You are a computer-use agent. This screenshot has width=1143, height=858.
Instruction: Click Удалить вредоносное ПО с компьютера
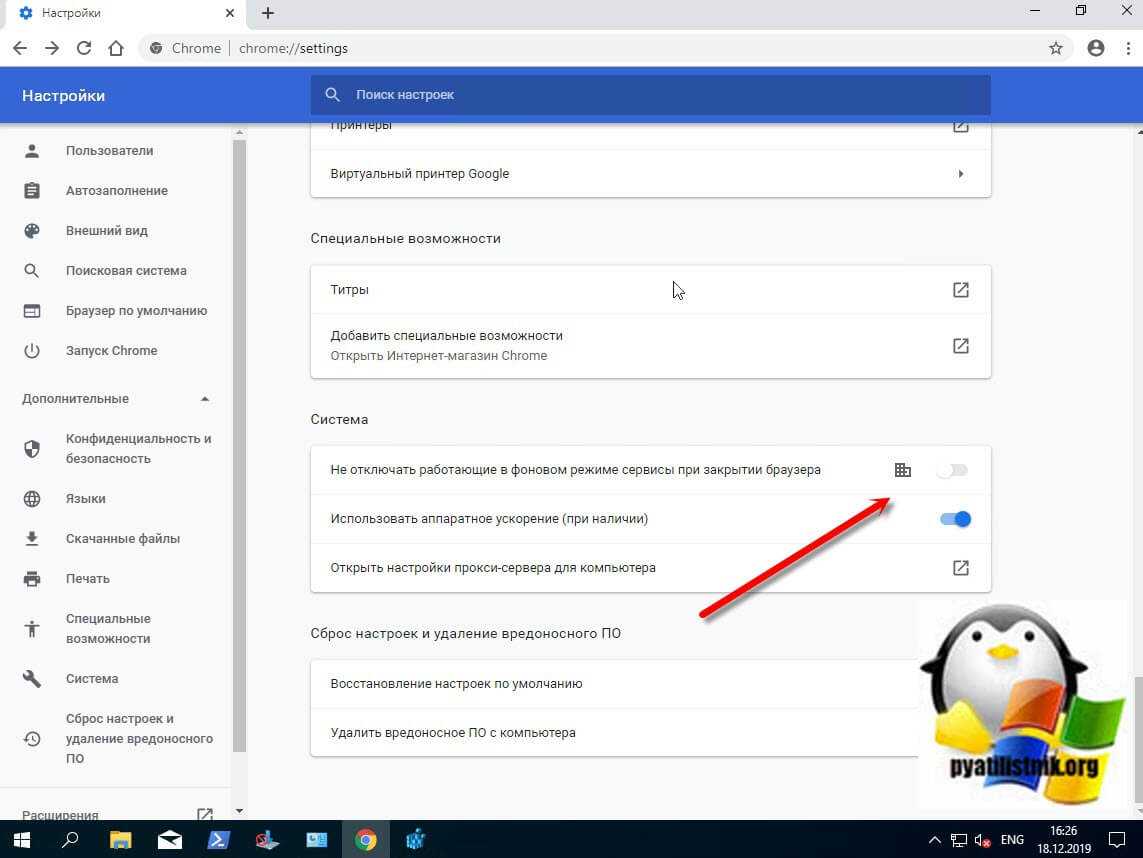click(x=453, y=733)
